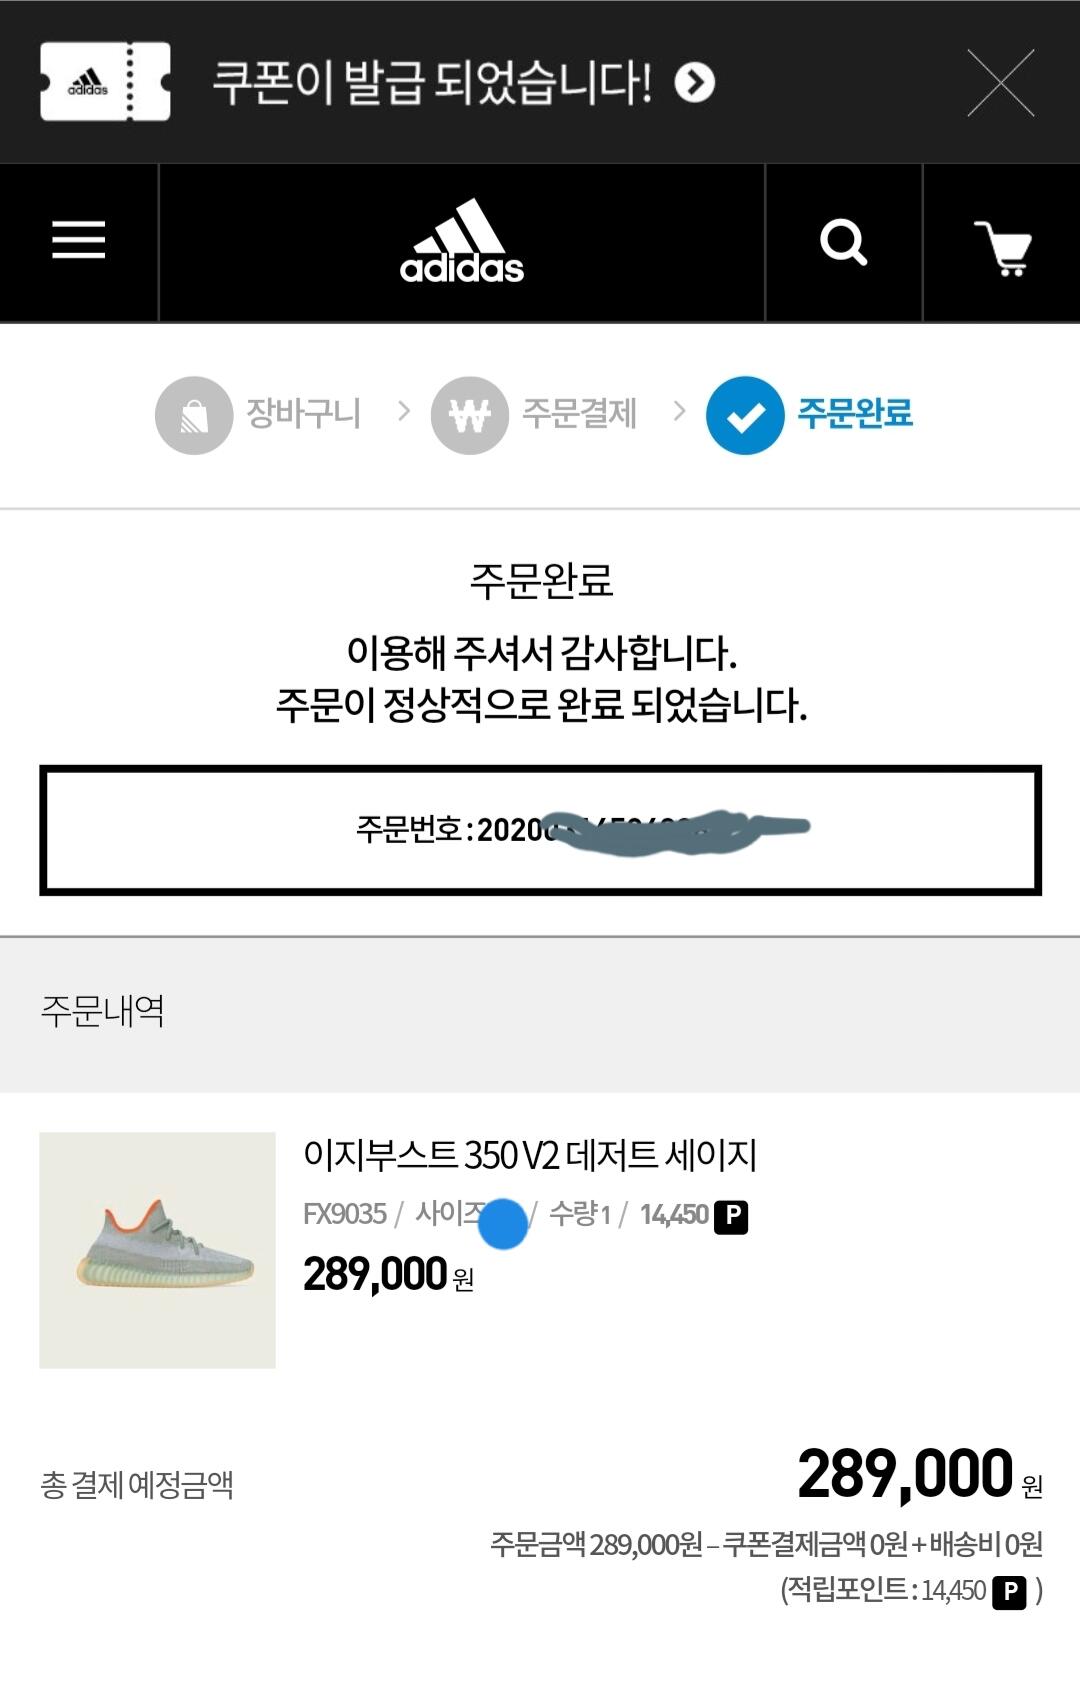
Task: Click the 주문내역 section header
Action: pos(103,1011)
